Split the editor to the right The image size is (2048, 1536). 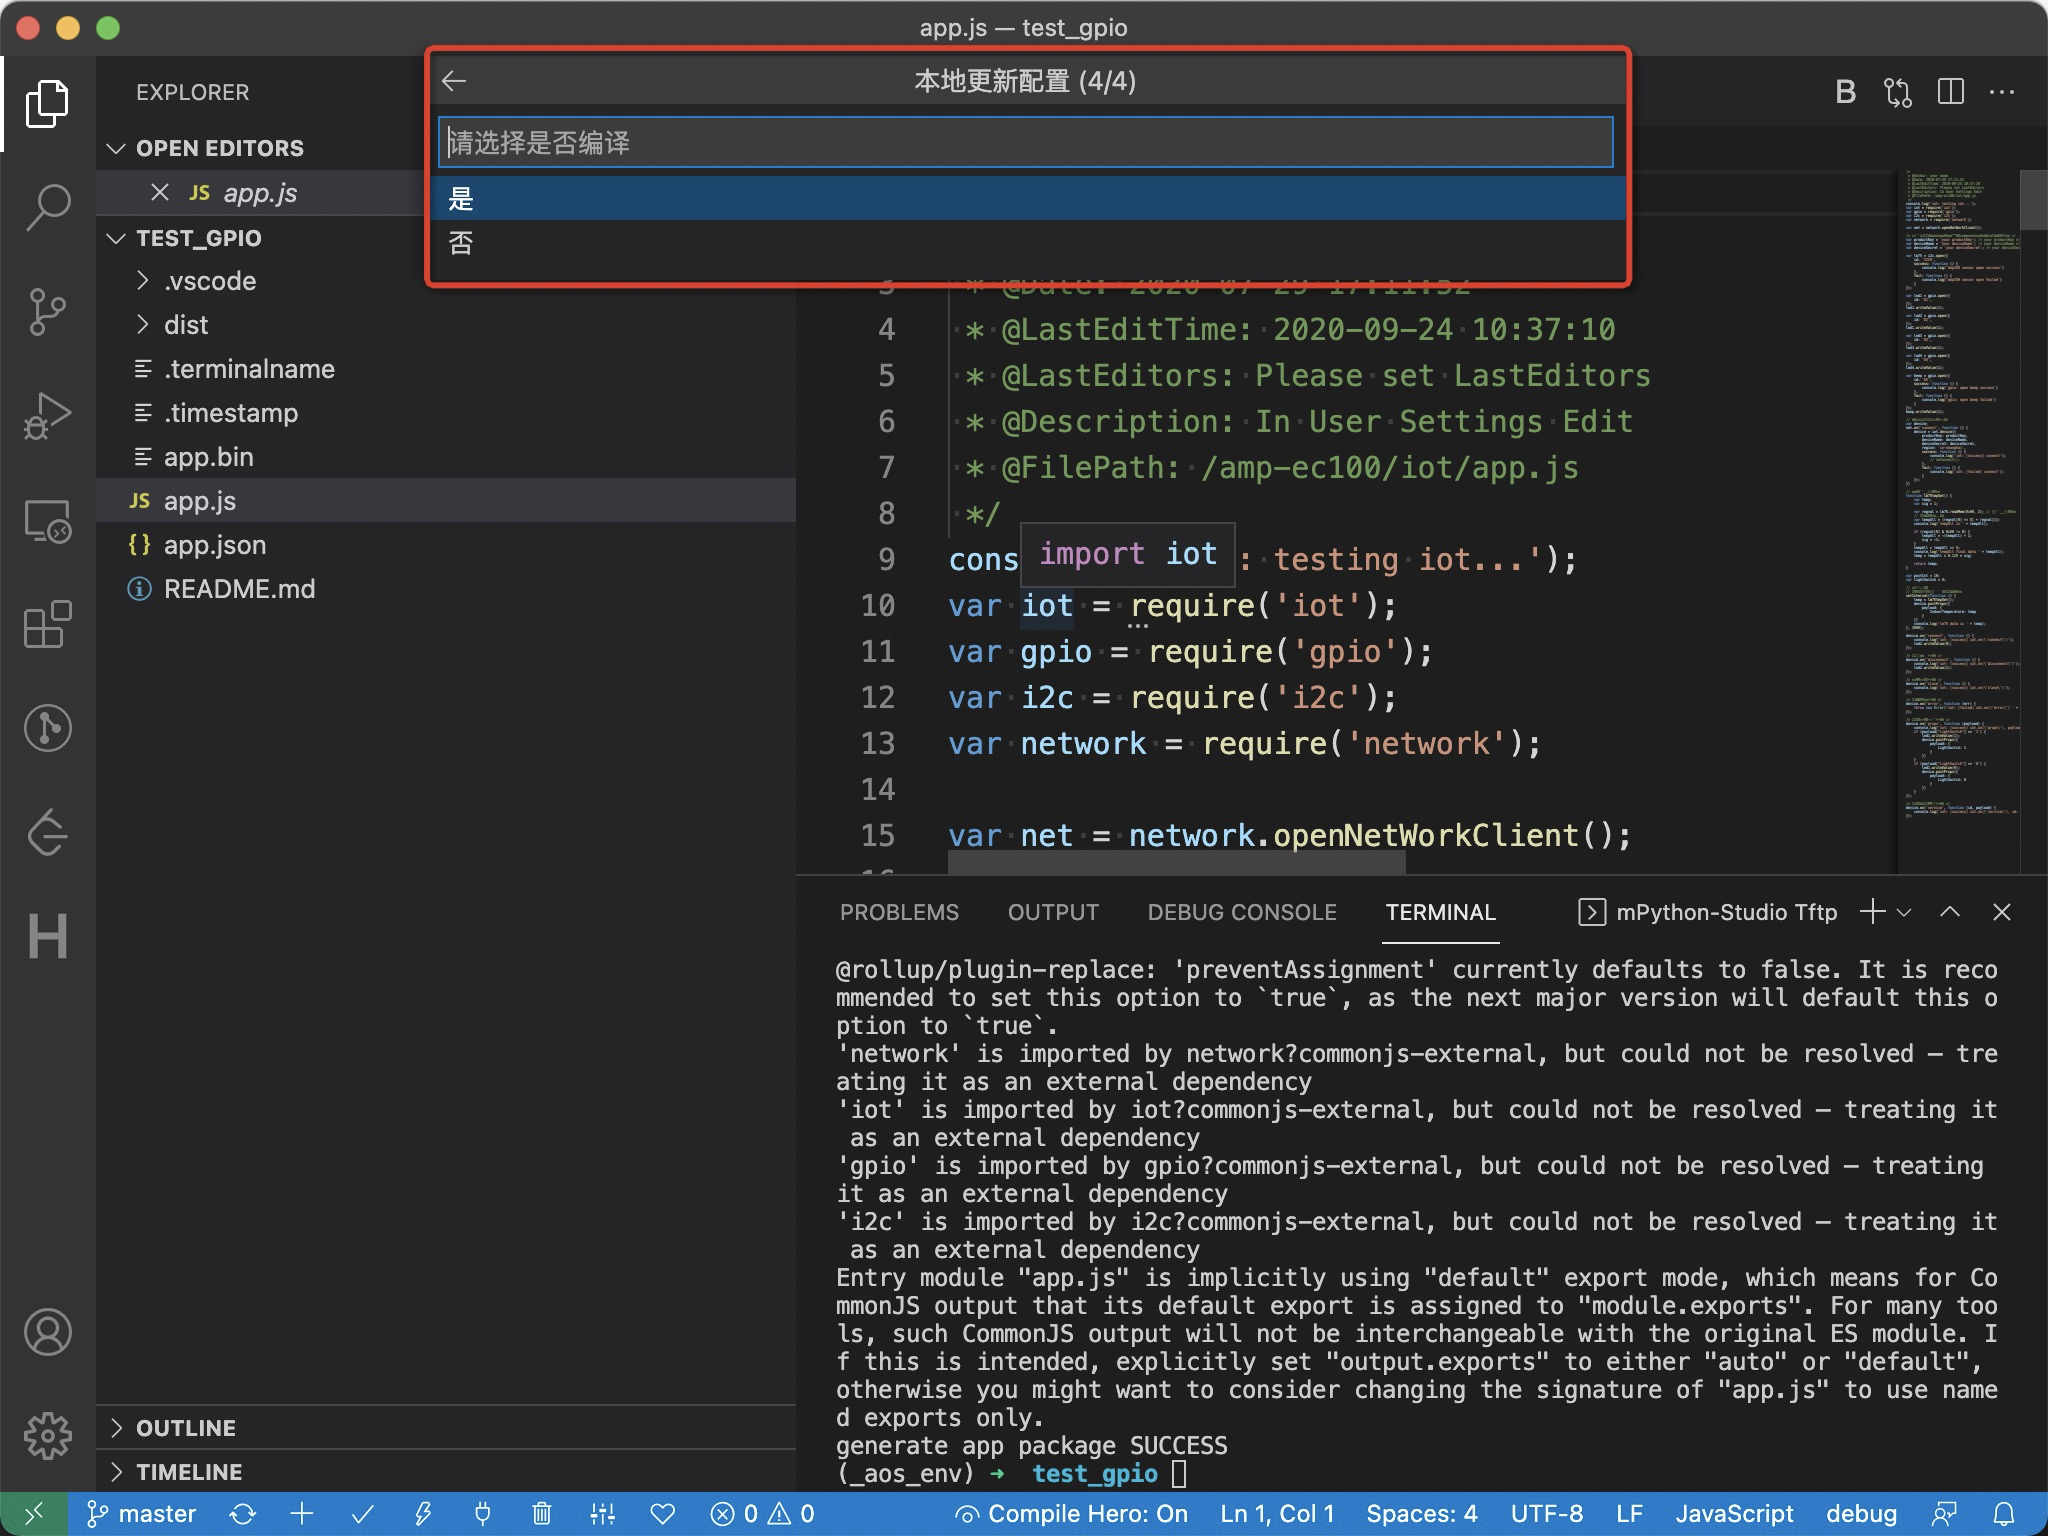click(x=1950, y=92)
